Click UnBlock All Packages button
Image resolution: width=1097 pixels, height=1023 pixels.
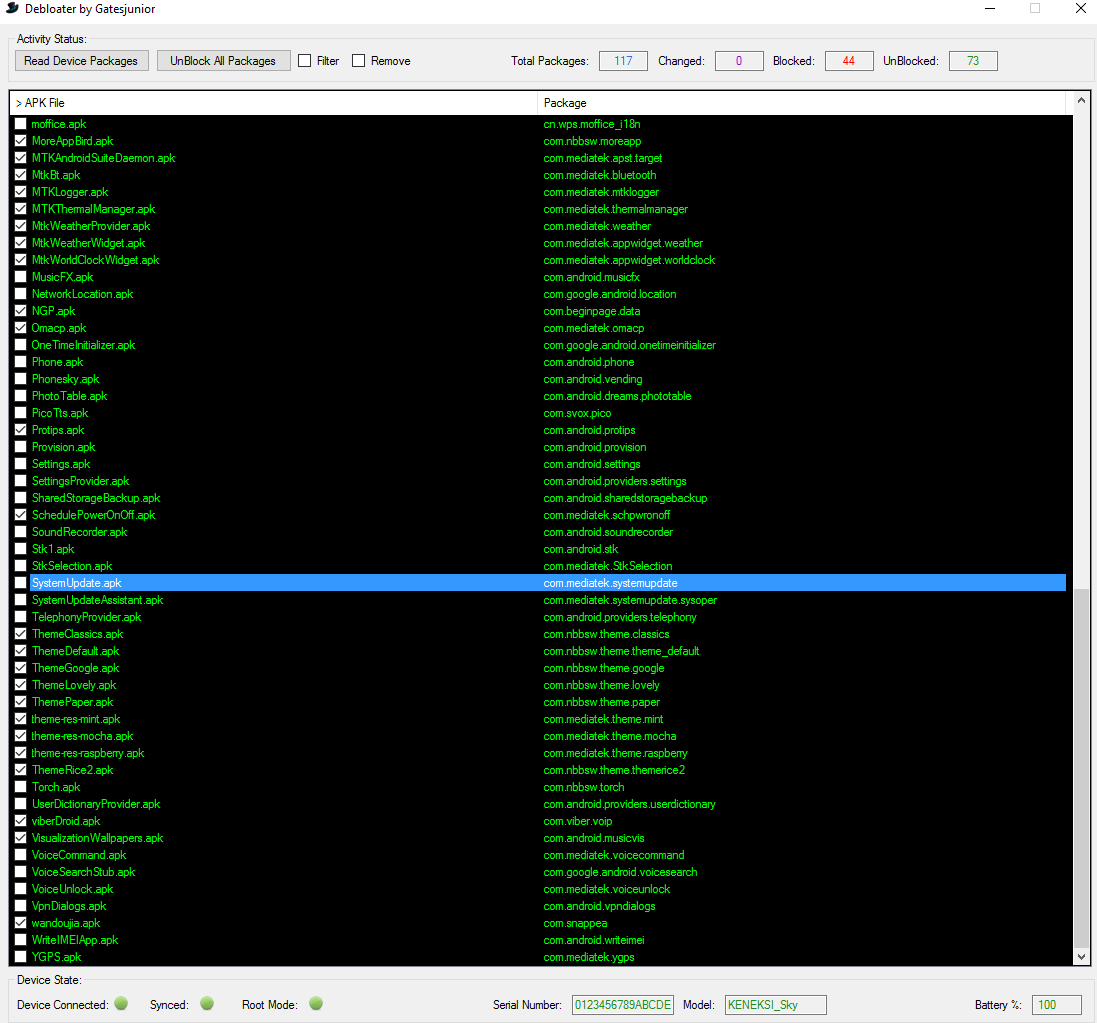point(223,61)
